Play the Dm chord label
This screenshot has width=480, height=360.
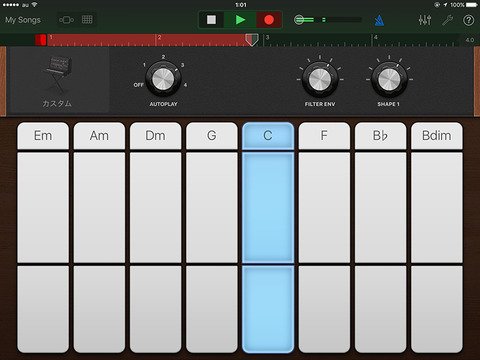pyautogui.click(x=155, y=136)
